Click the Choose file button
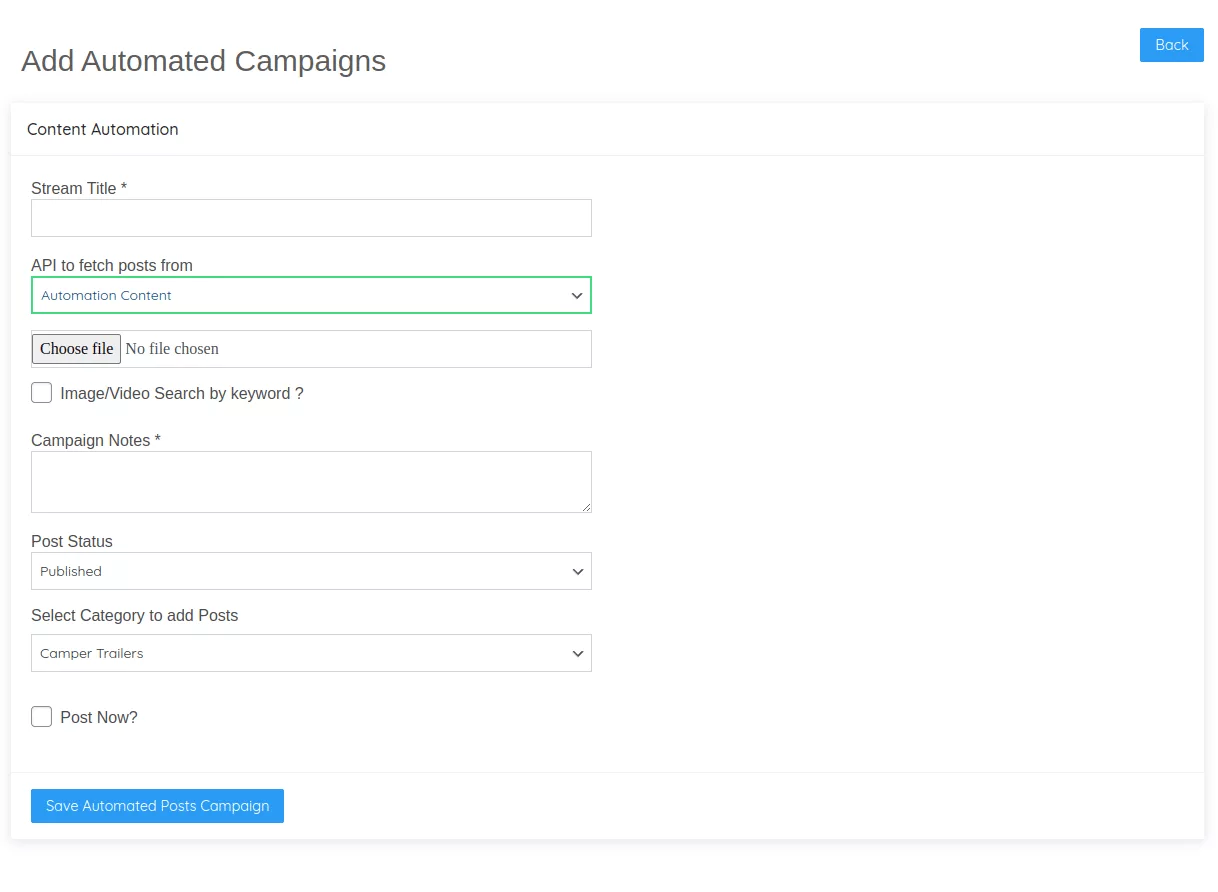This screenshot has width=1218, height=892. click(77, 349)
